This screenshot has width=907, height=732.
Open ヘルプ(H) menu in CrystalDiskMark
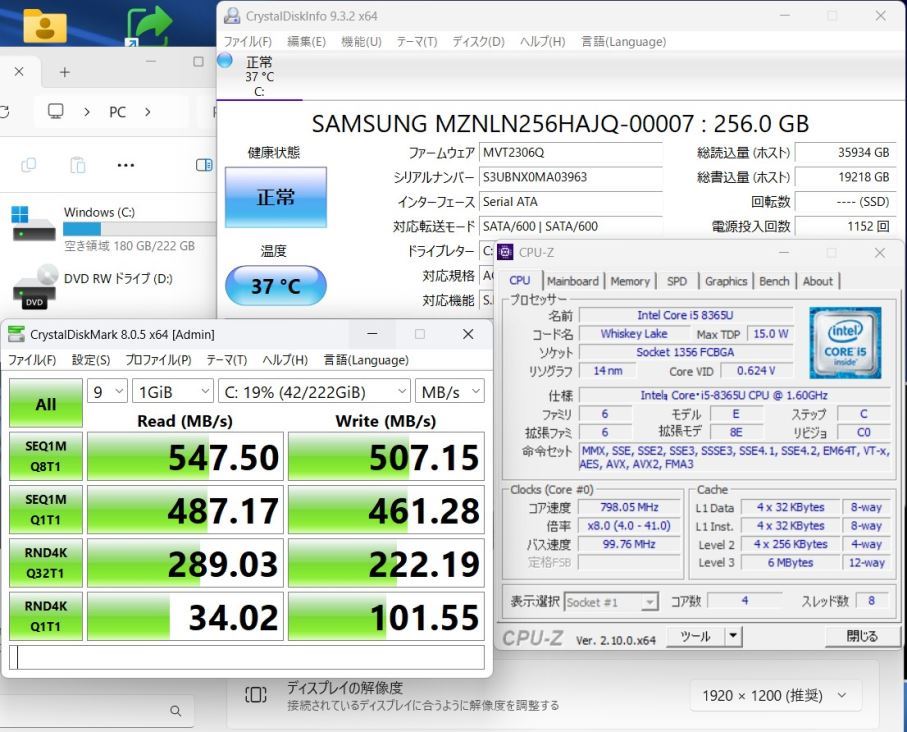285,360
